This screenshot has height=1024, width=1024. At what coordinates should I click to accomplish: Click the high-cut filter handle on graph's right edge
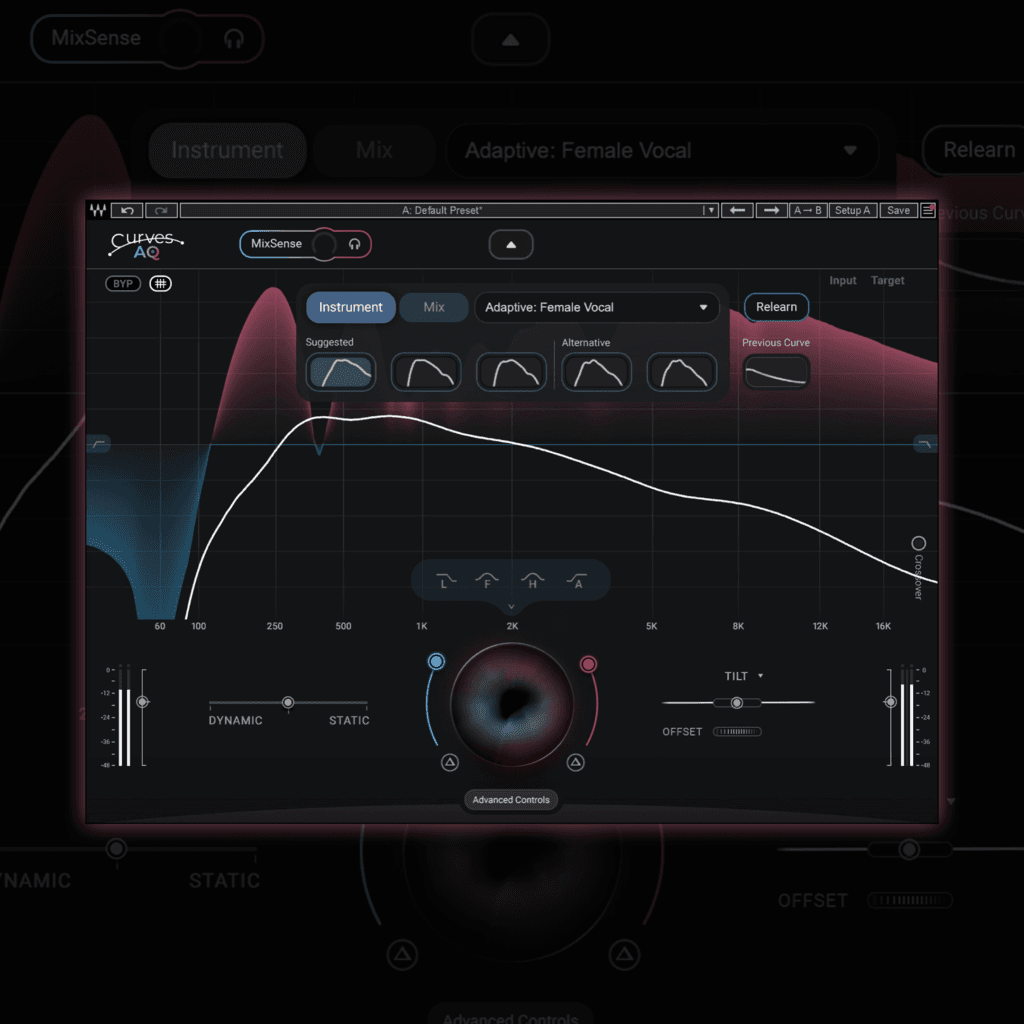925,444
